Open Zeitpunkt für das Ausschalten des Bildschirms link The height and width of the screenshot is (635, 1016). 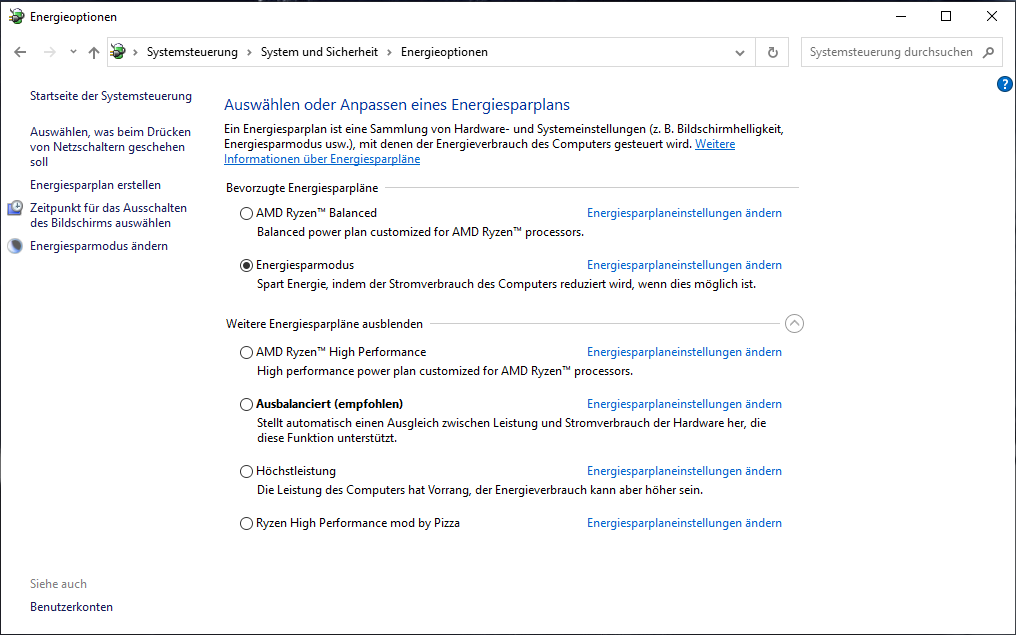coord(108,215)
